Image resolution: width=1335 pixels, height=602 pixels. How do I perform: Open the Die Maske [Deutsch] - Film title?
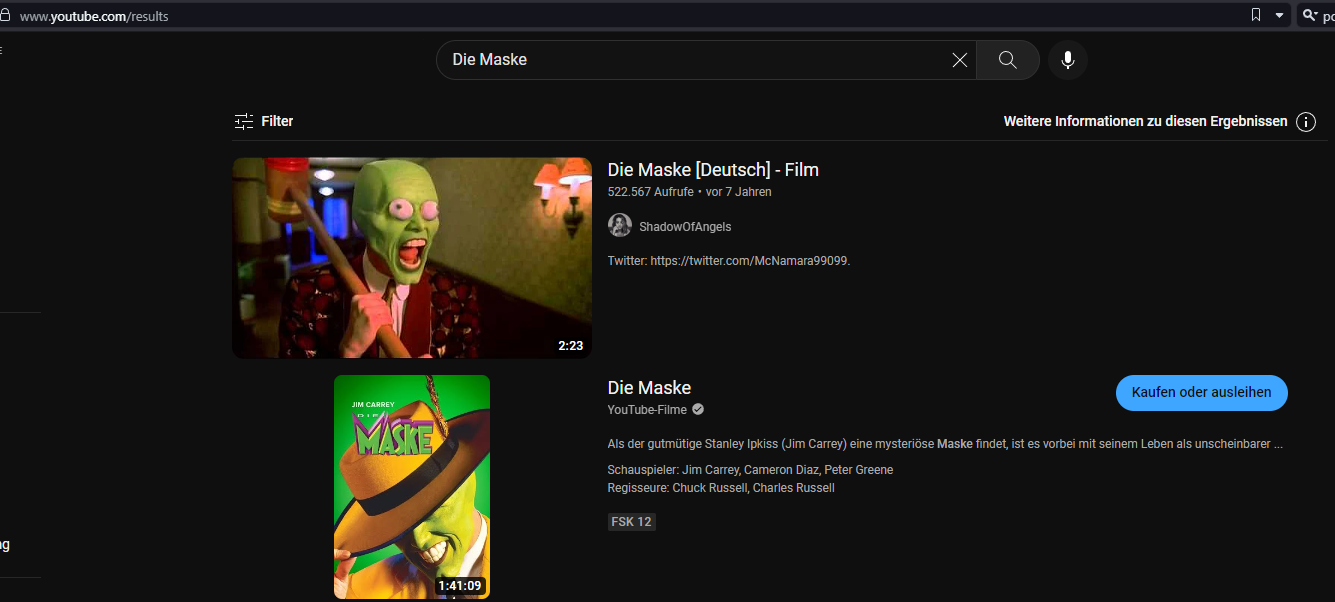point(713,170)
